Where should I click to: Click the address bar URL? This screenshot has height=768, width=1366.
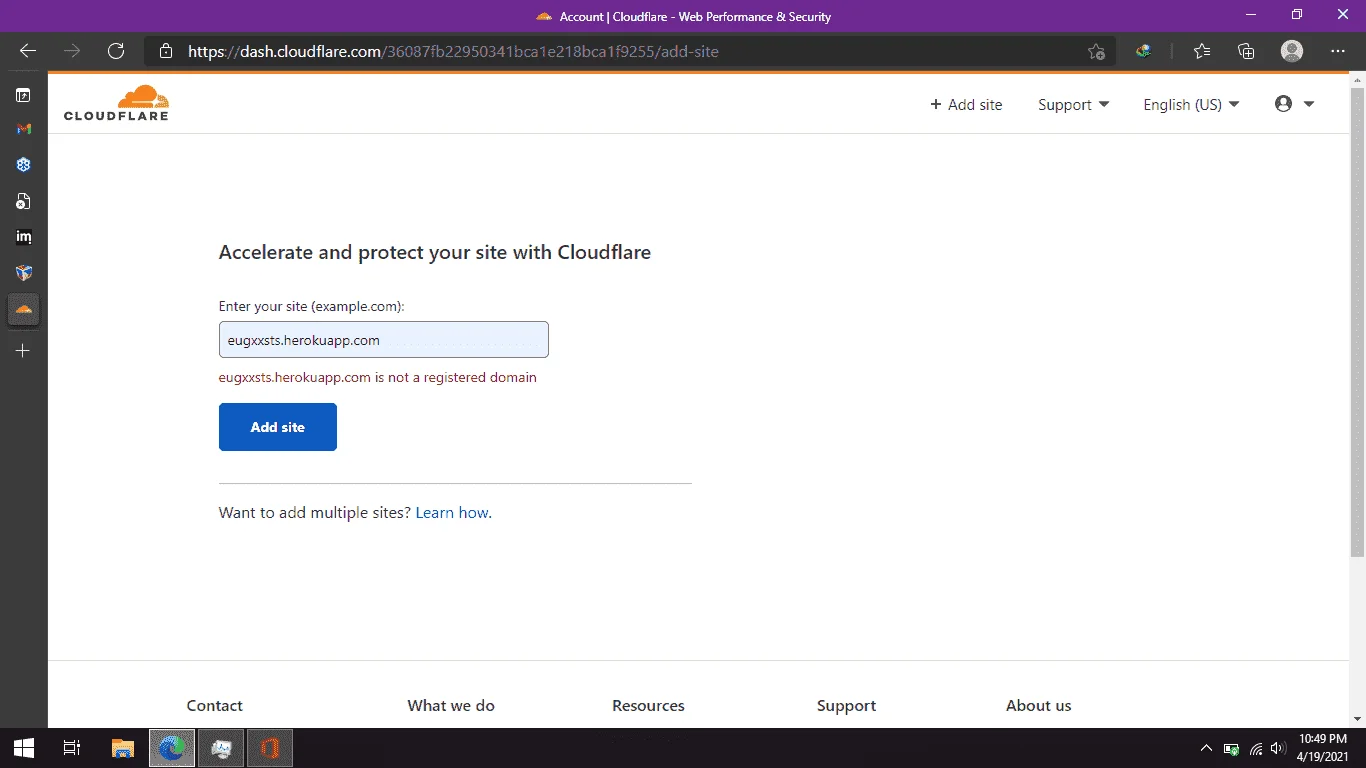coord(453,51)
